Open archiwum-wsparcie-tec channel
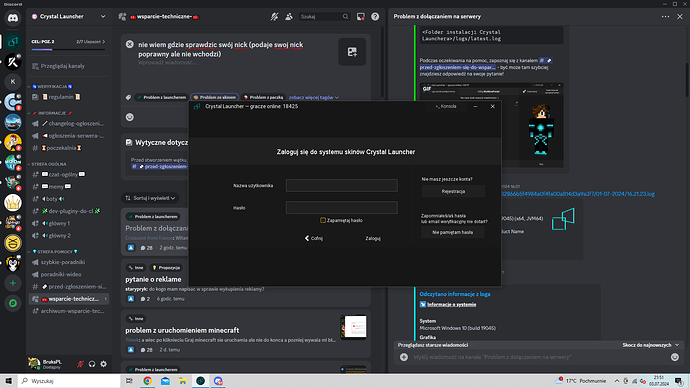 point(69,311)
